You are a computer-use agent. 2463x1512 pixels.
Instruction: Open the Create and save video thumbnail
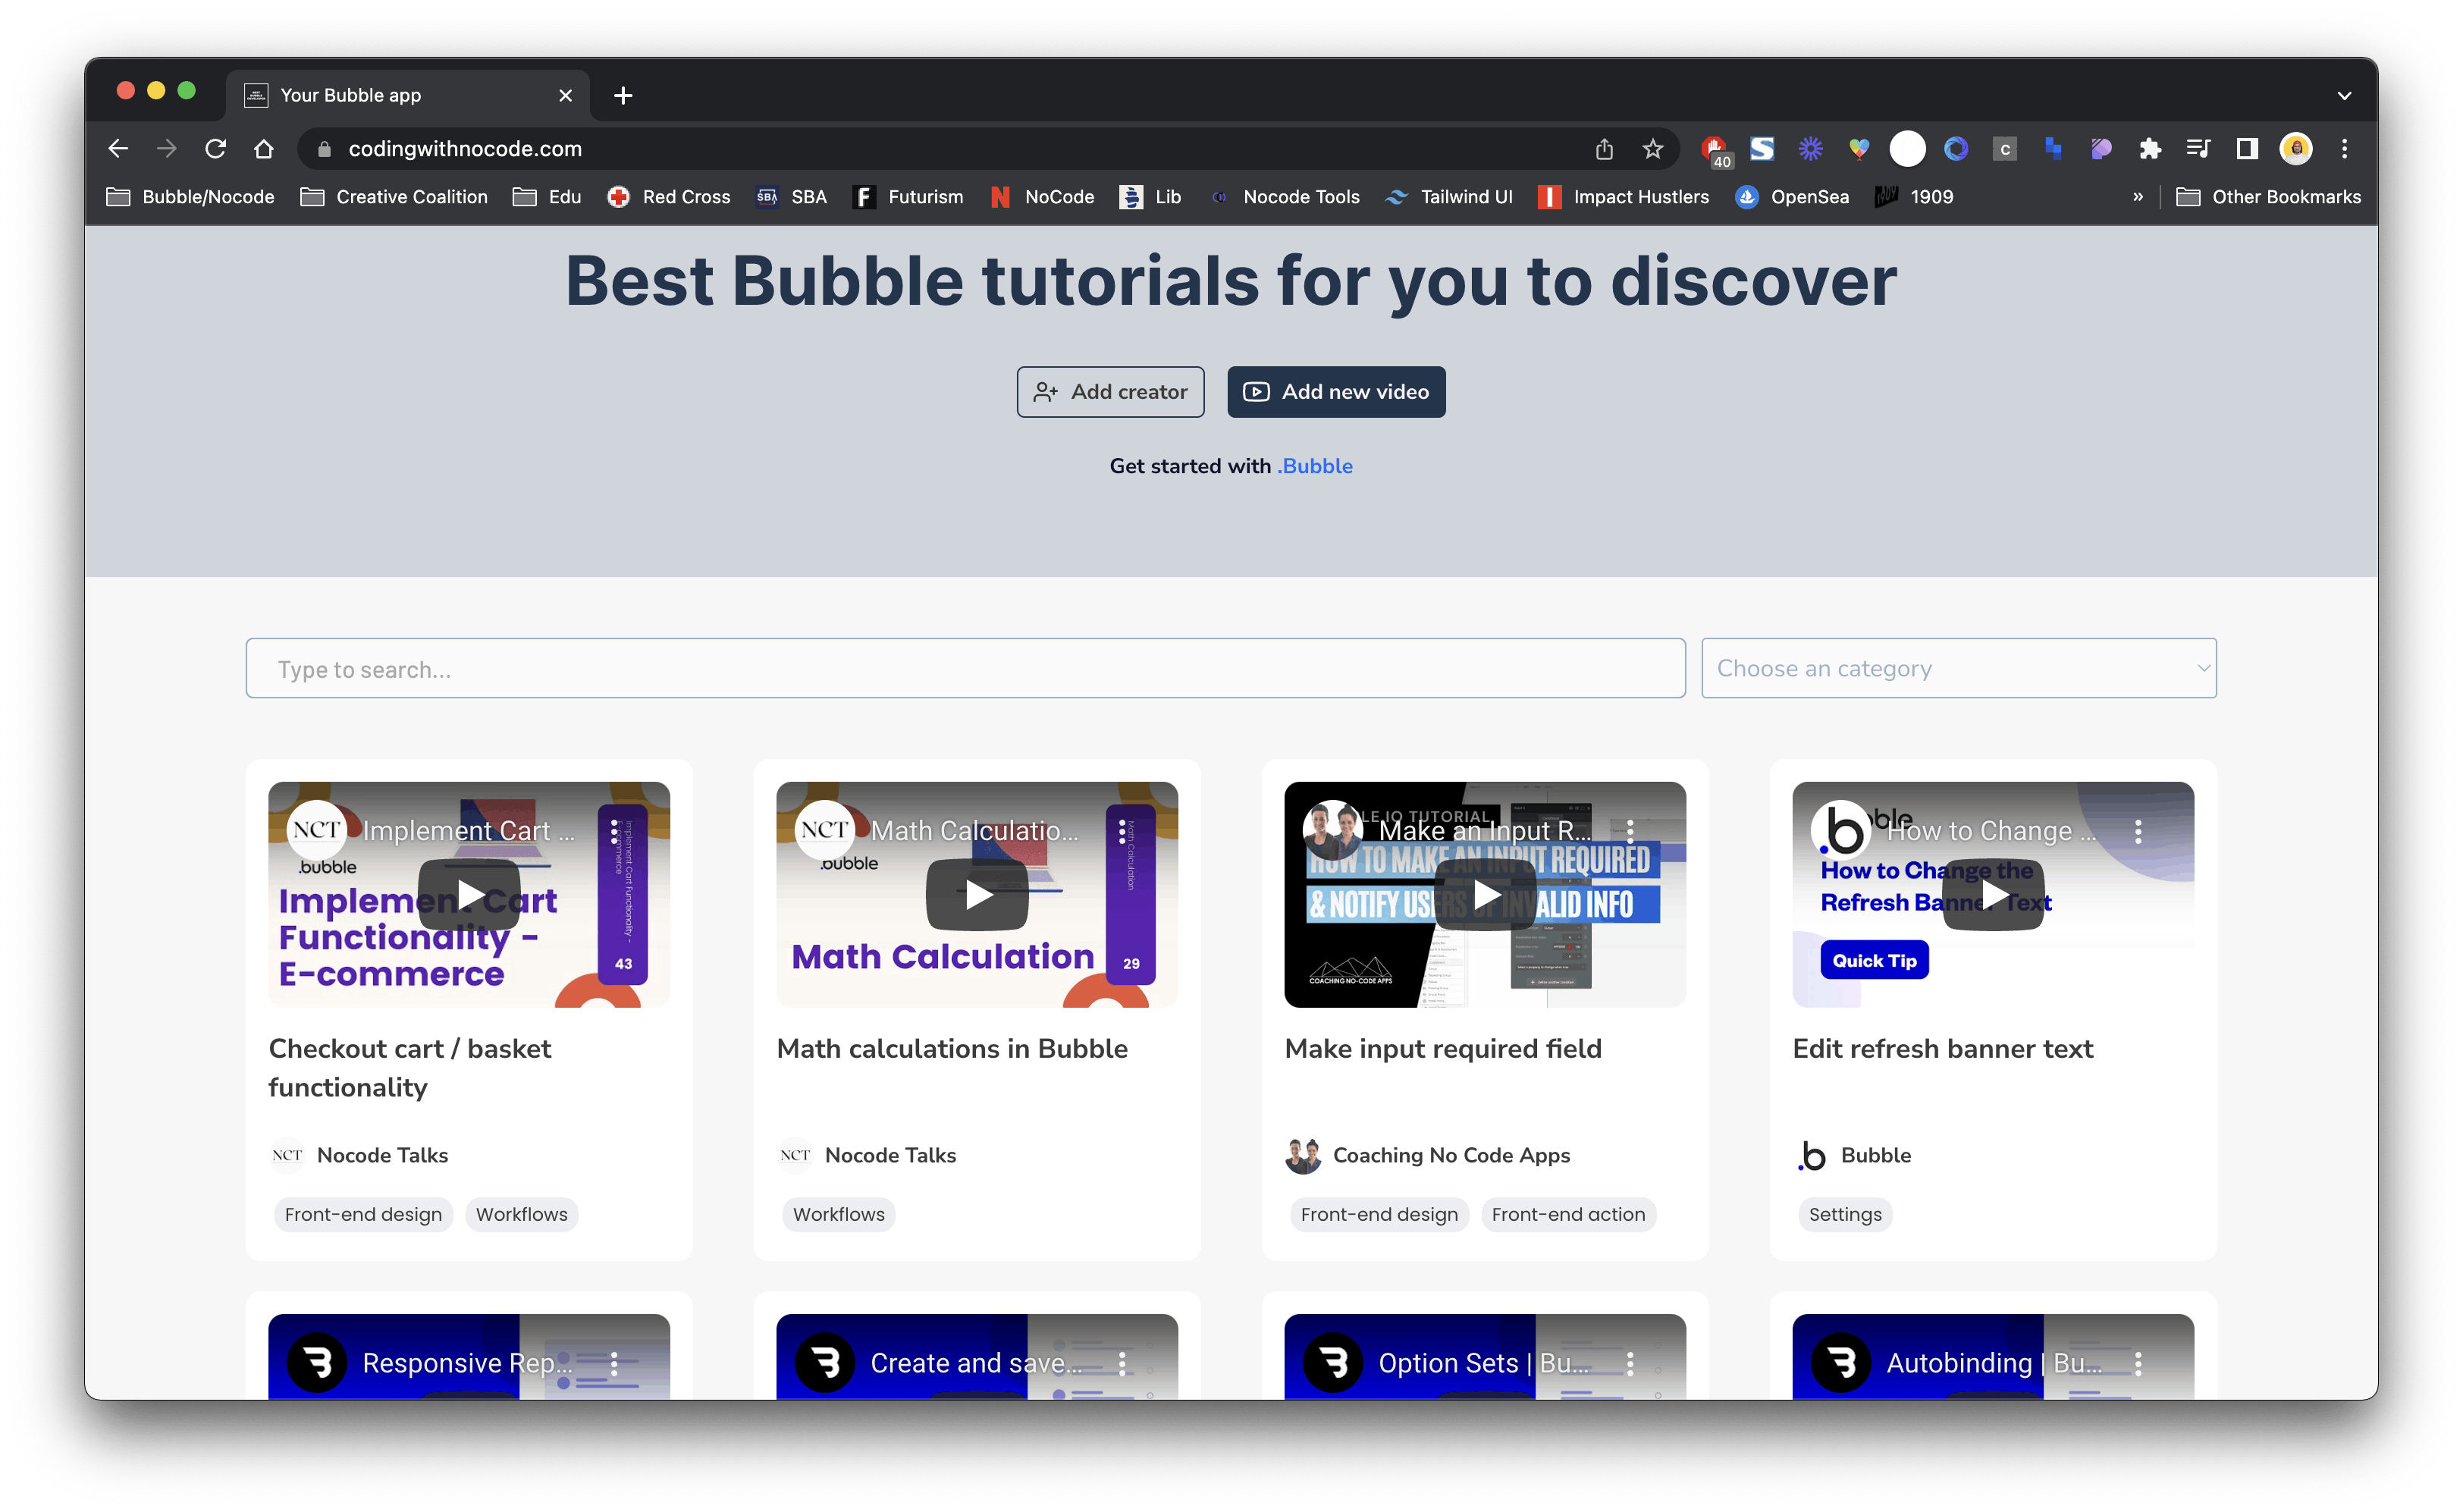coord(977,1357)
